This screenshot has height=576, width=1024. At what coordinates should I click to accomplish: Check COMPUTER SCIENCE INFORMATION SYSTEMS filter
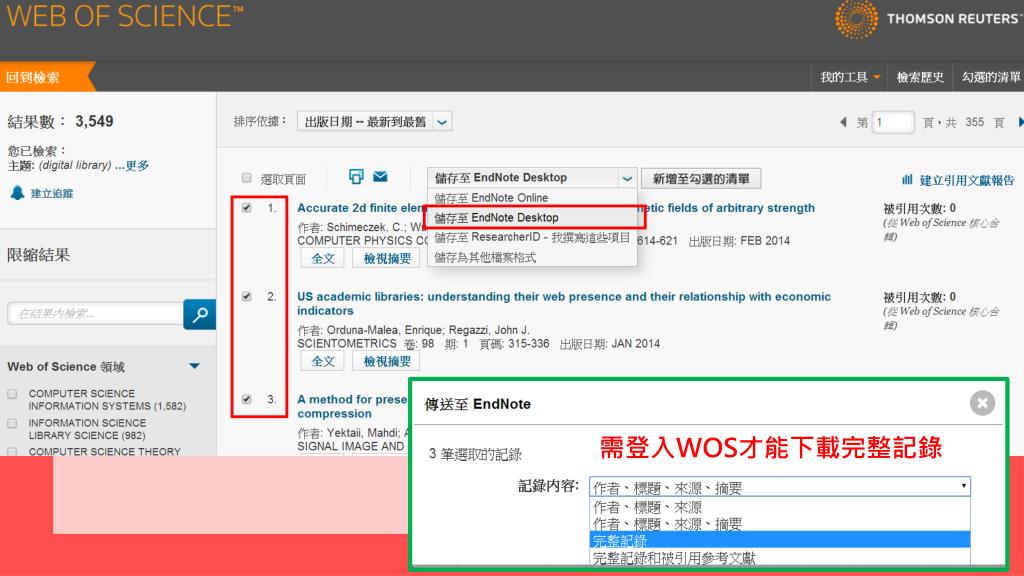[x=12, y=394]
